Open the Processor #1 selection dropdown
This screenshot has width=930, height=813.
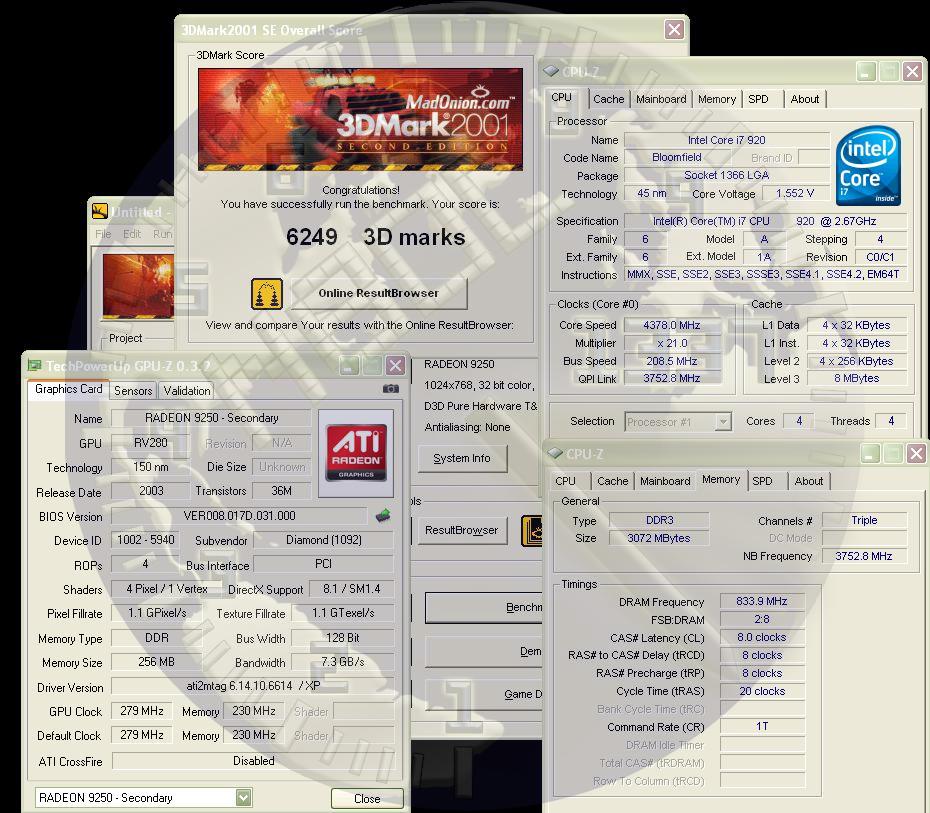coord(722,422)
